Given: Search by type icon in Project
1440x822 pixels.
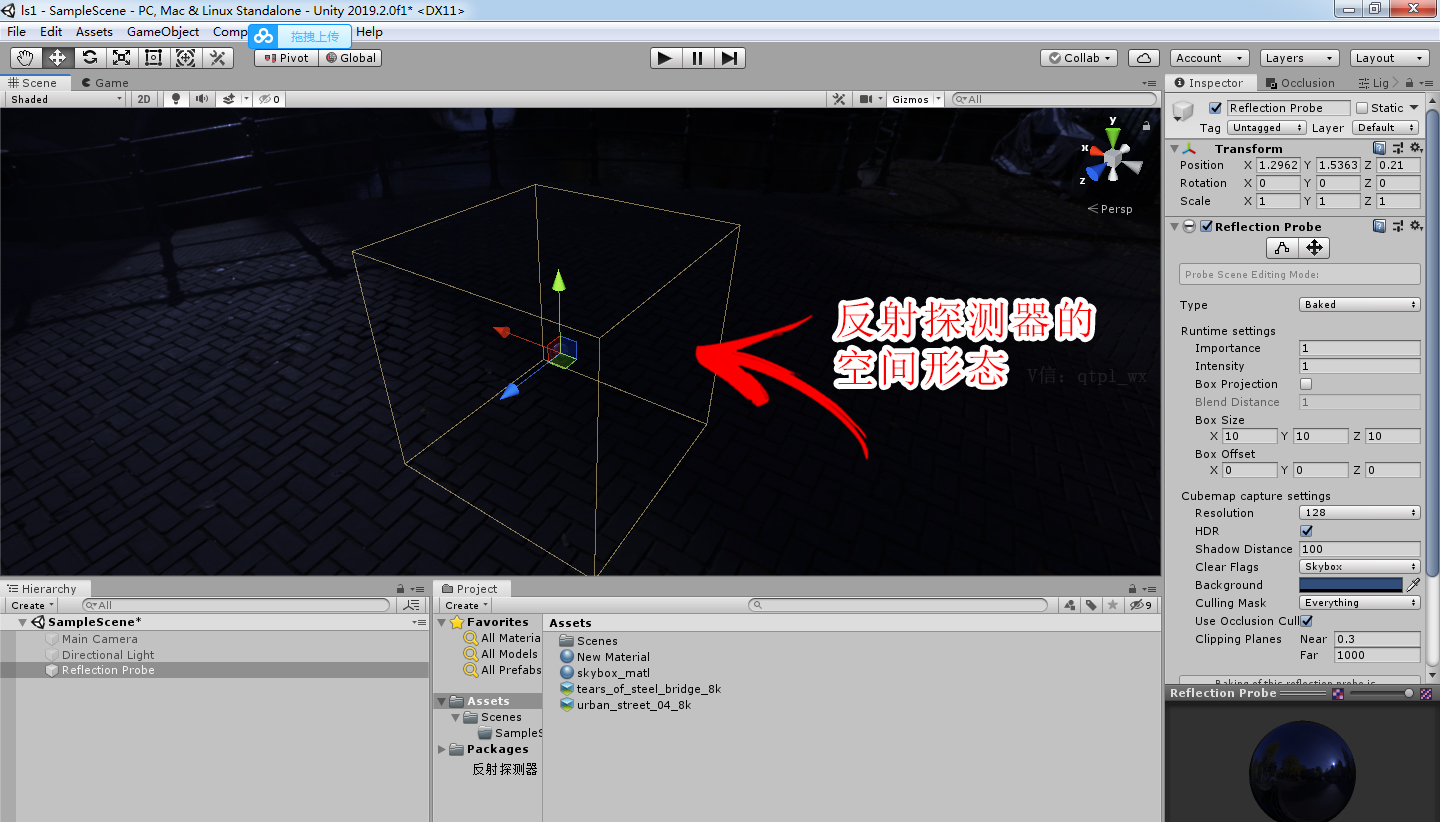Looking at the screenshot, I should [1070, 605].
